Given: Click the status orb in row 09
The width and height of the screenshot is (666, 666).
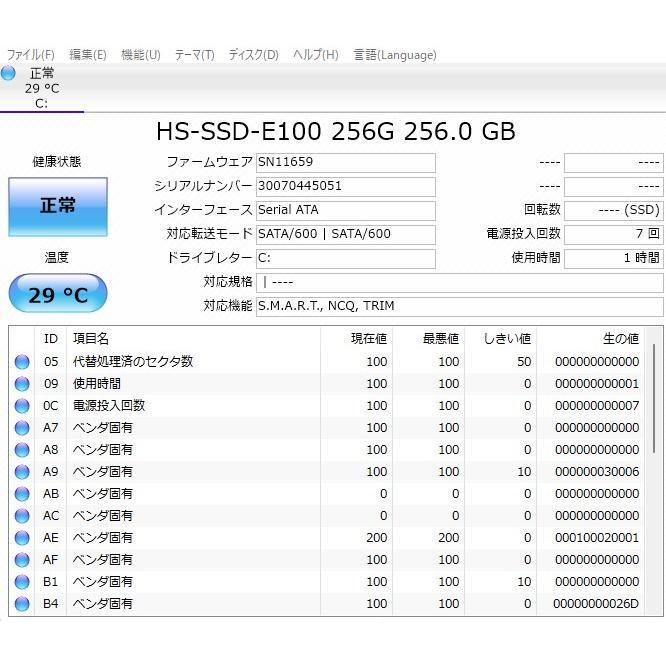Looking at the screenshot, I should click(x=22, y=384).
